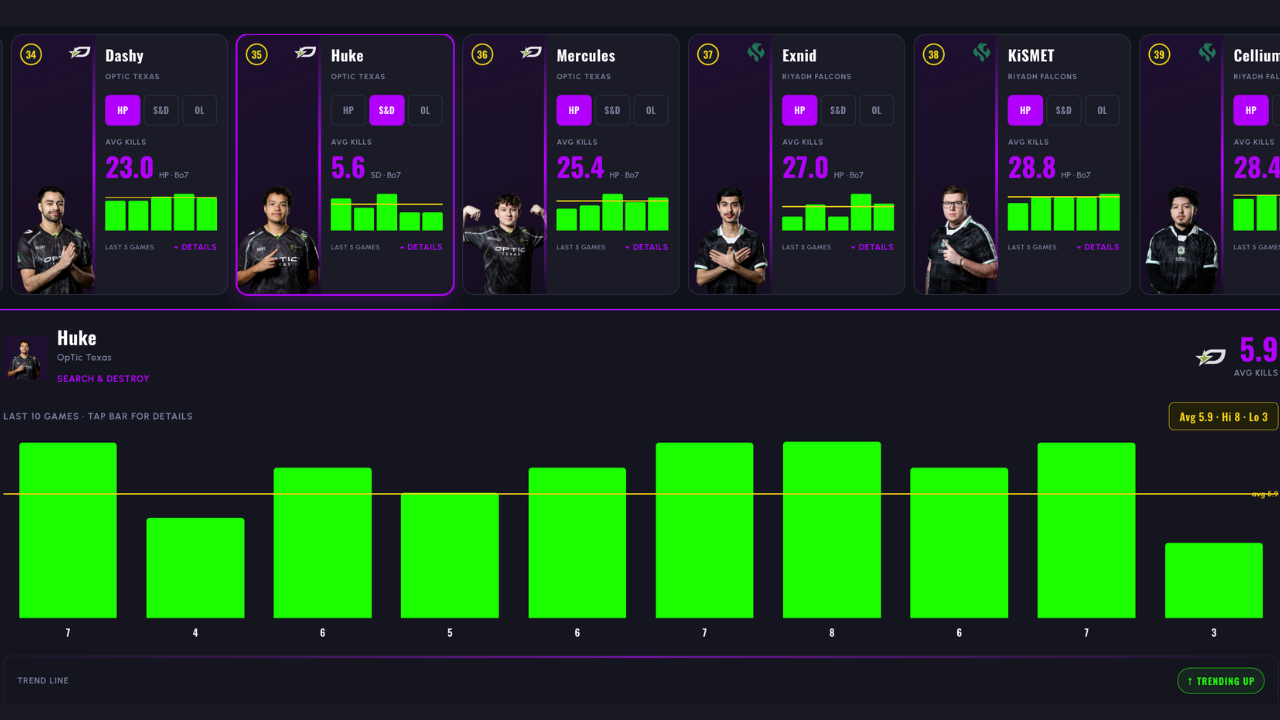Click the OpTic logo on Huke's card
This screenshot has height=720, width=1280.
click(306, 53)
